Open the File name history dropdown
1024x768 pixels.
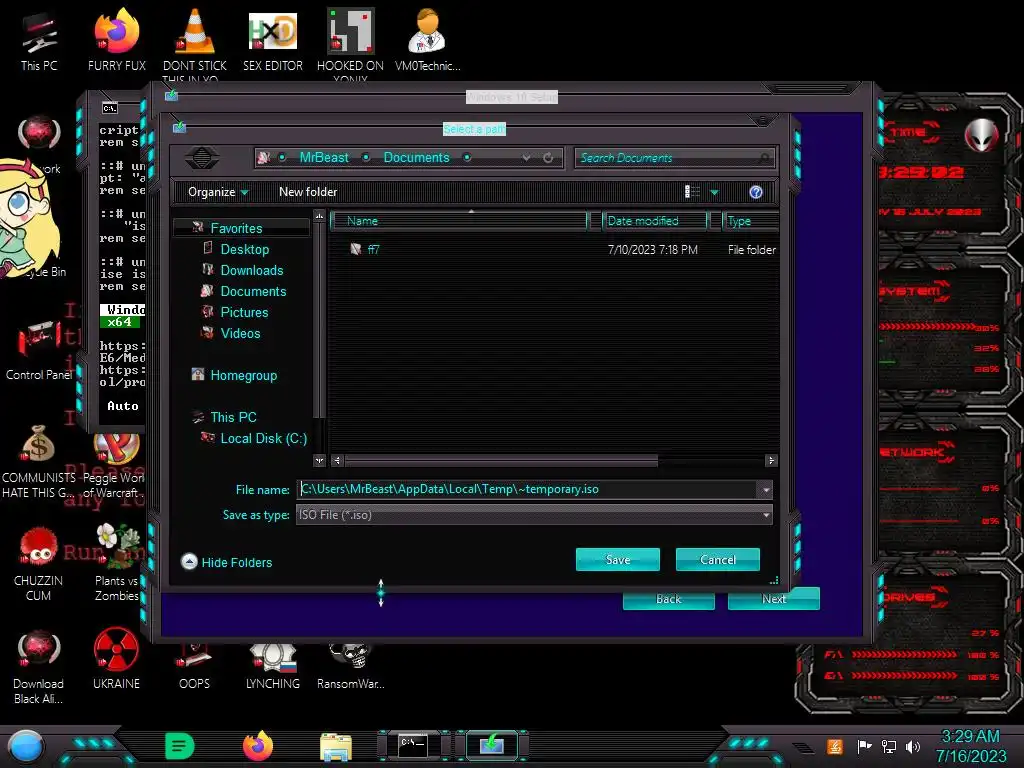(765, 490)
